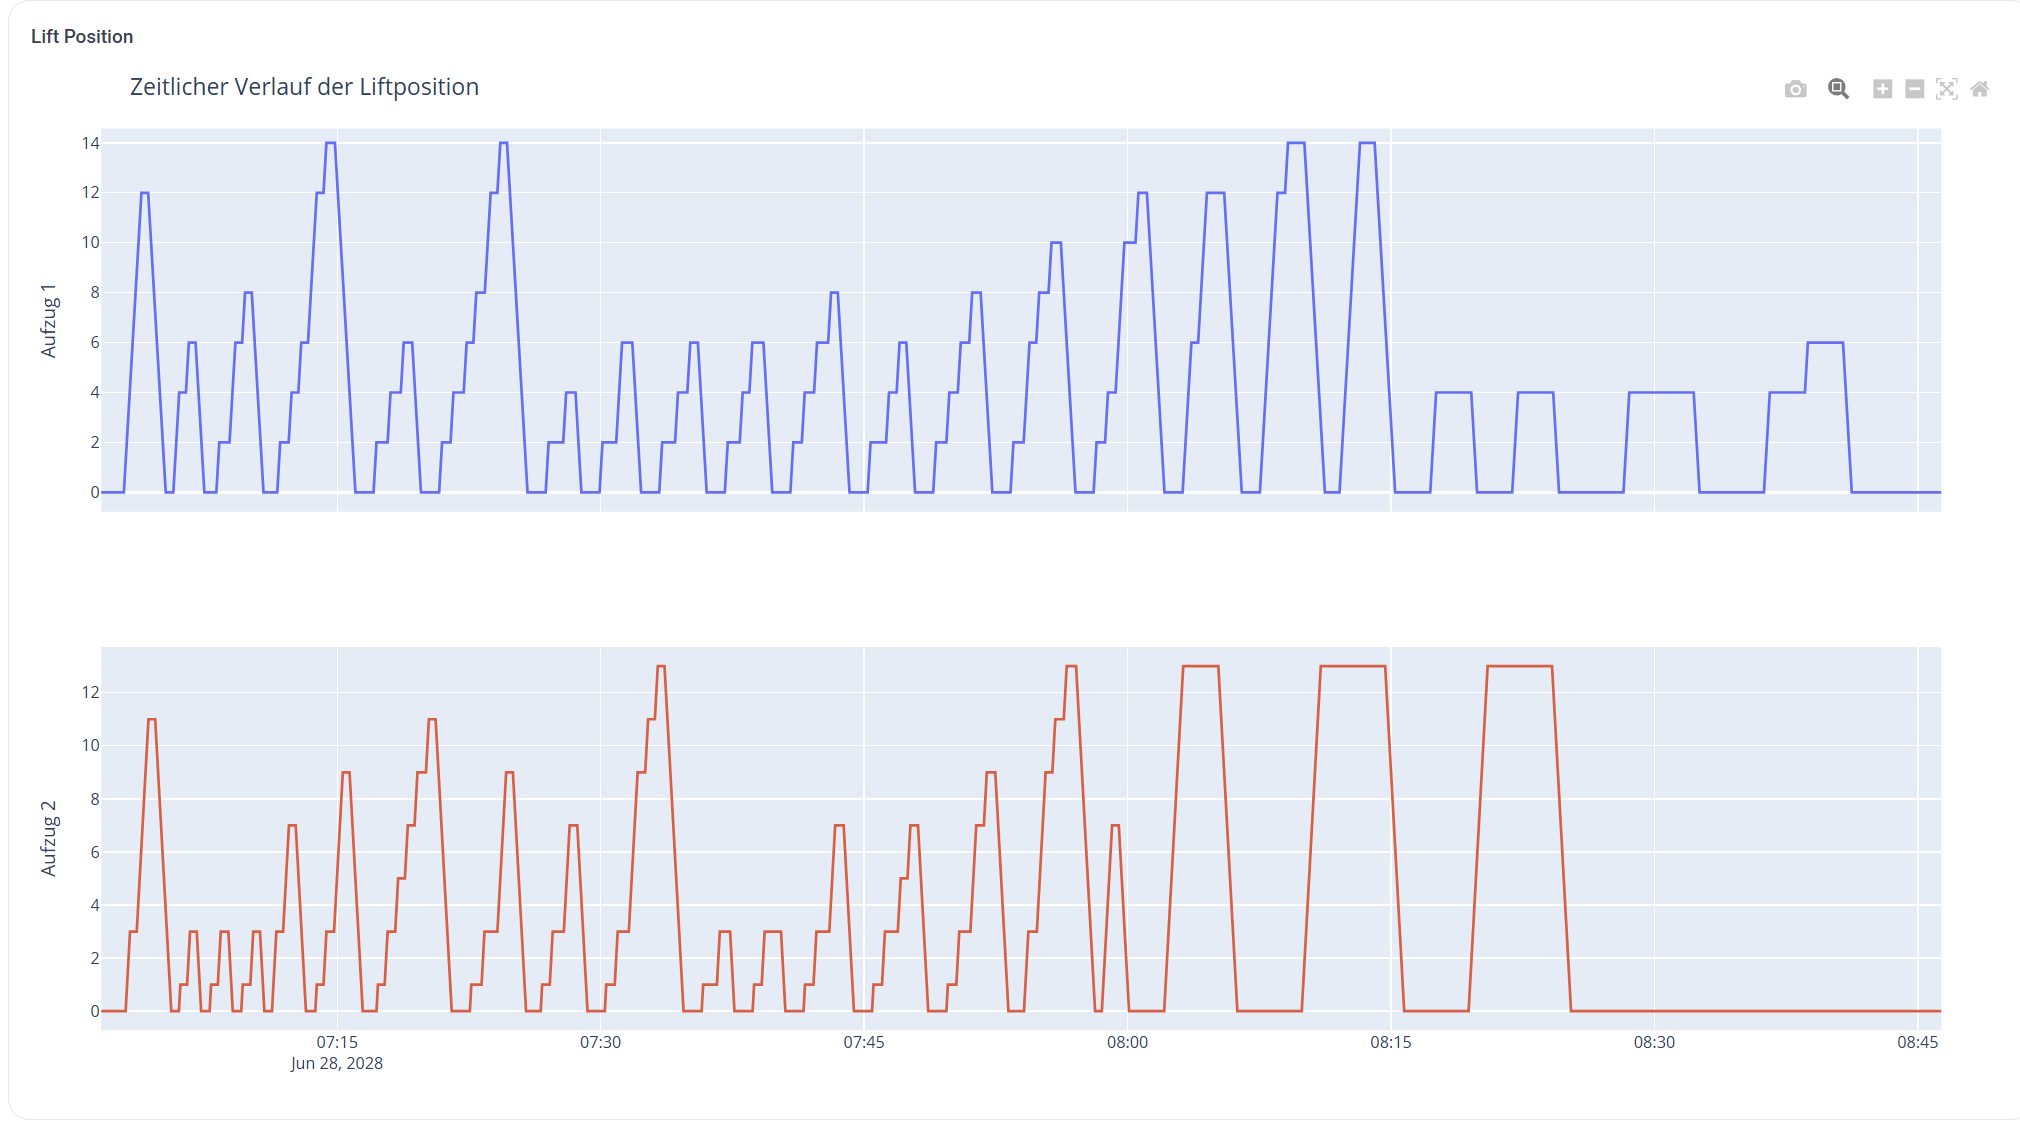Screen dimensions: 2020x1137
Task: Download plot as PNG camera icon
Action: [1795, 89]
